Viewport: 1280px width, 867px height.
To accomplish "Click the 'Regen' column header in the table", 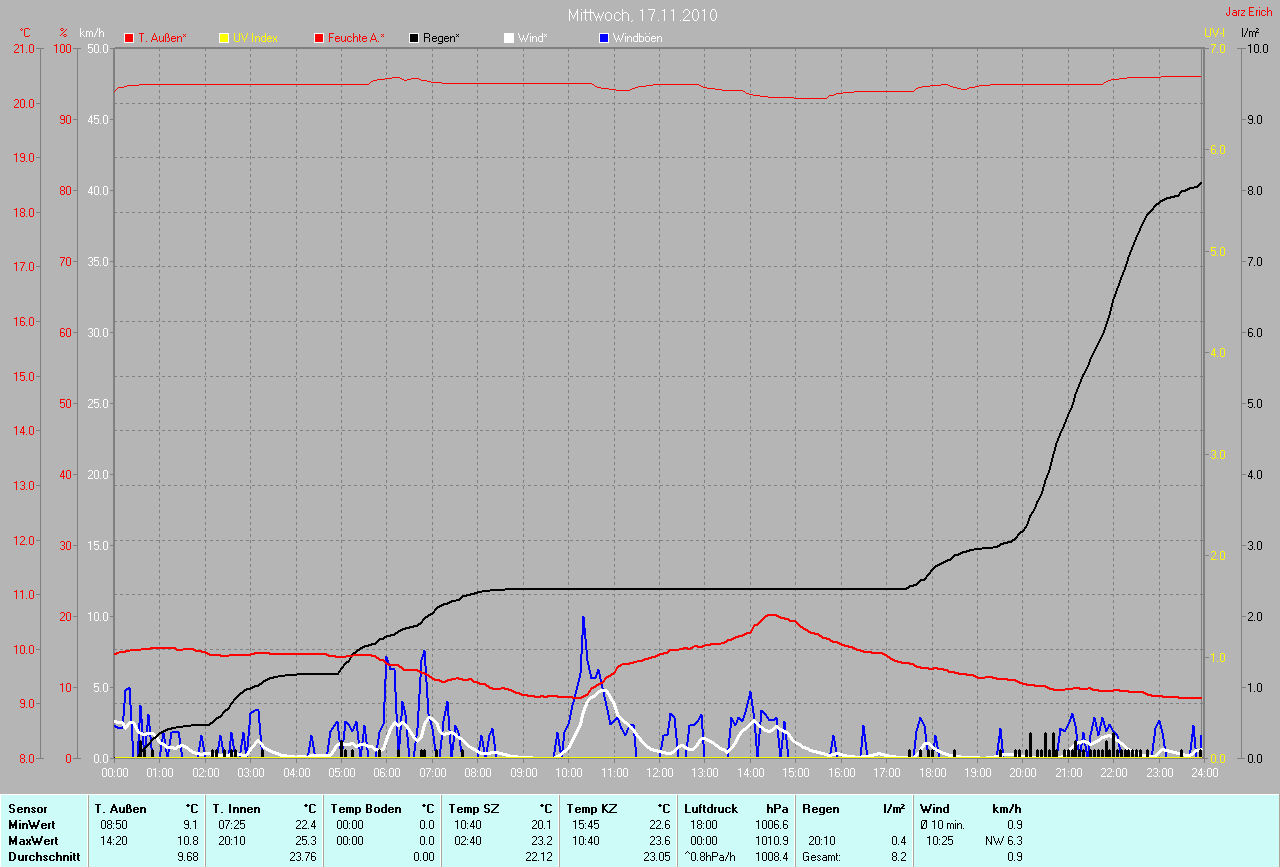I will coord(819,808).
